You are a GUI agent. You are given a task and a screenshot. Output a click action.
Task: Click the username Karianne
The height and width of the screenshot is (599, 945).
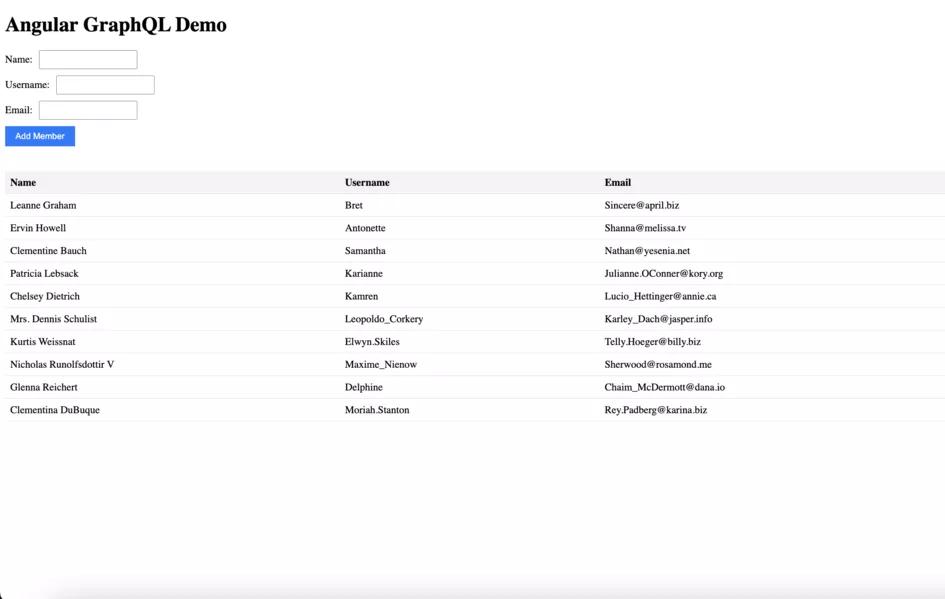[363, 274]
